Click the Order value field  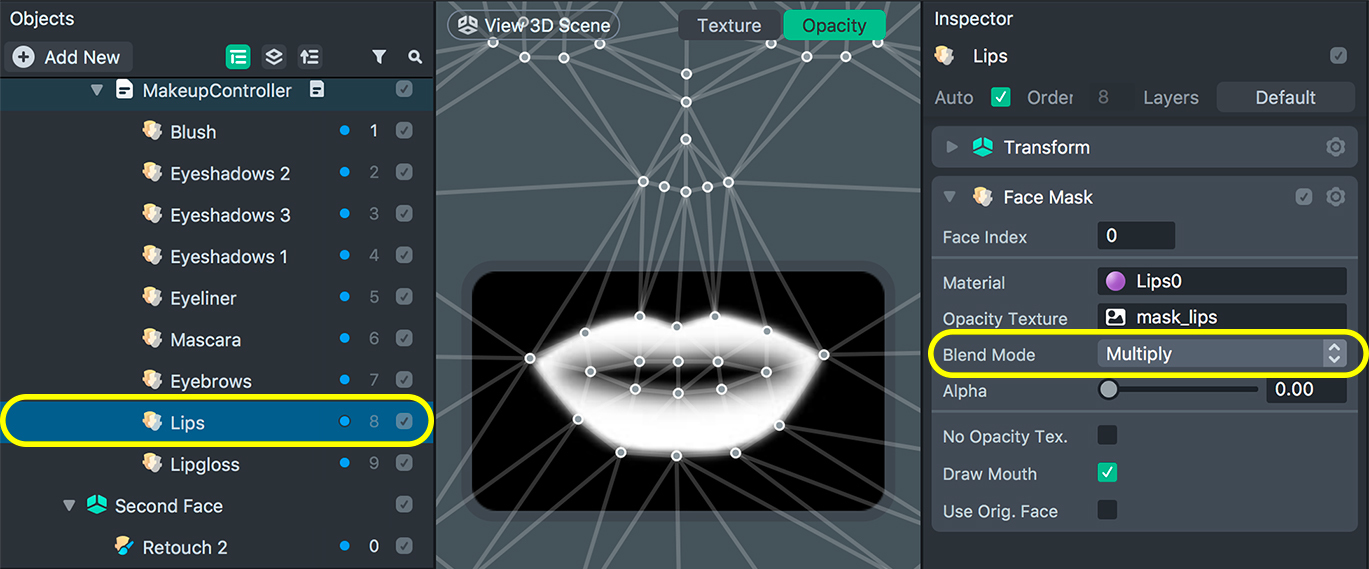coord(1103,97)
